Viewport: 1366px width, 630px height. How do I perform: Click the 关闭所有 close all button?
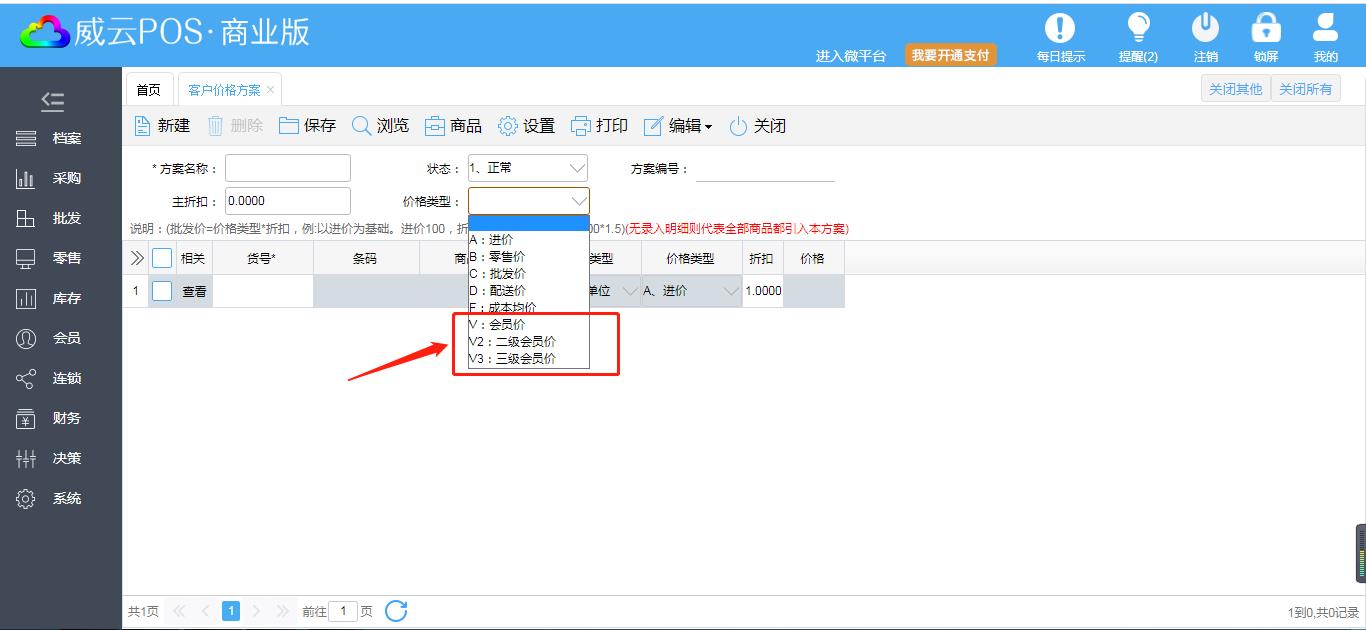(1305, 89)
